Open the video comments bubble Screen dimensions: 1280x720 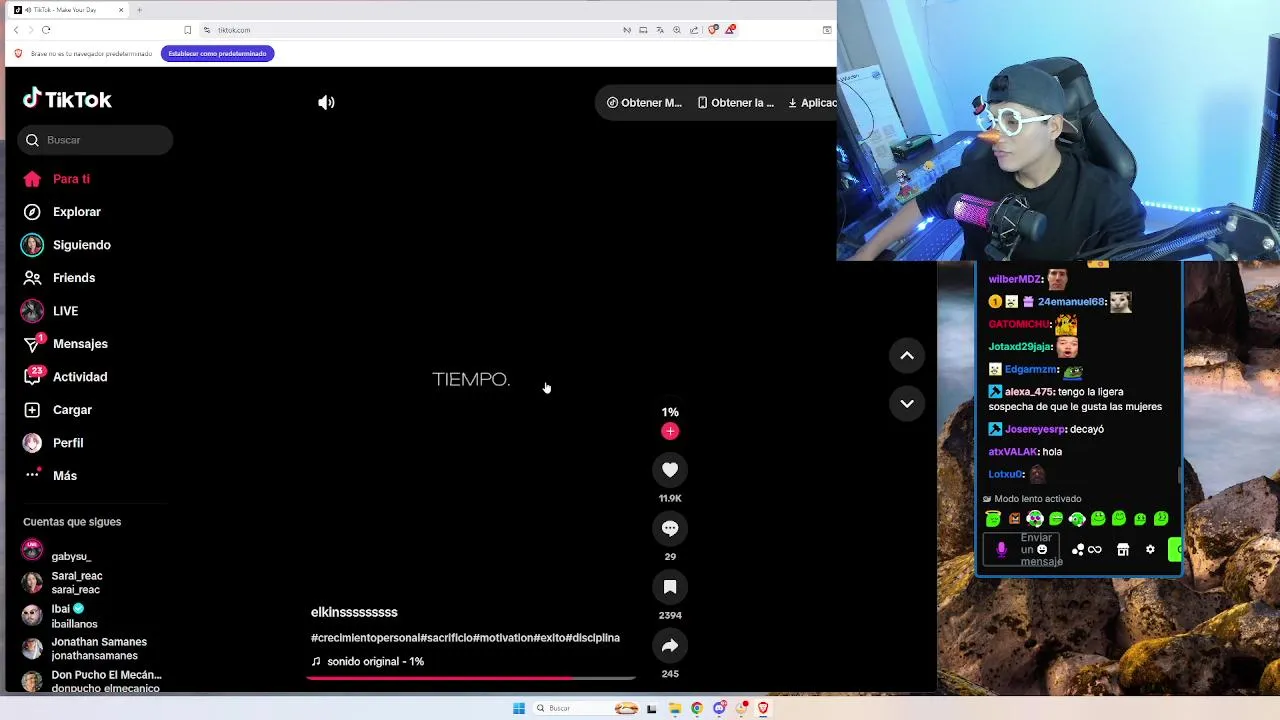670,528
